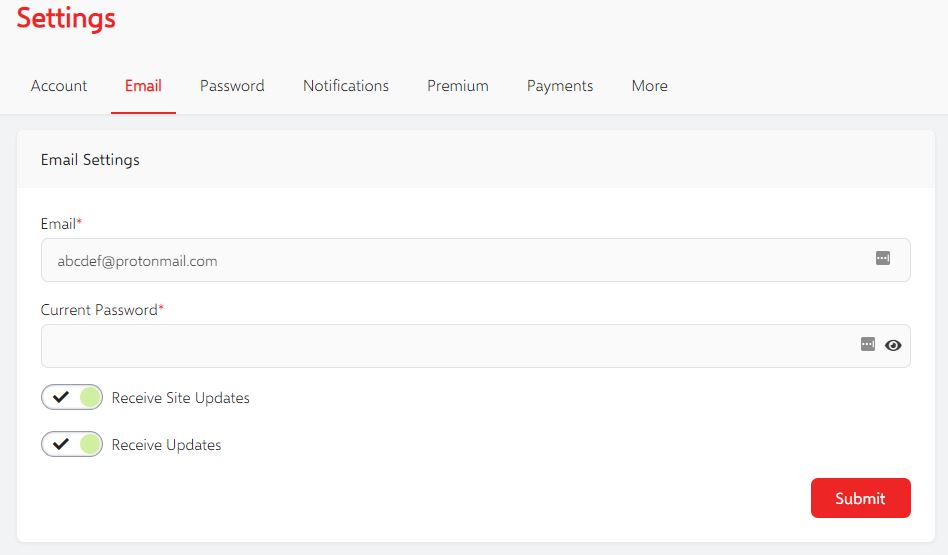This screenshot has height=555, width=948.
Task: Open the Account tab
Action: (59, 86)
